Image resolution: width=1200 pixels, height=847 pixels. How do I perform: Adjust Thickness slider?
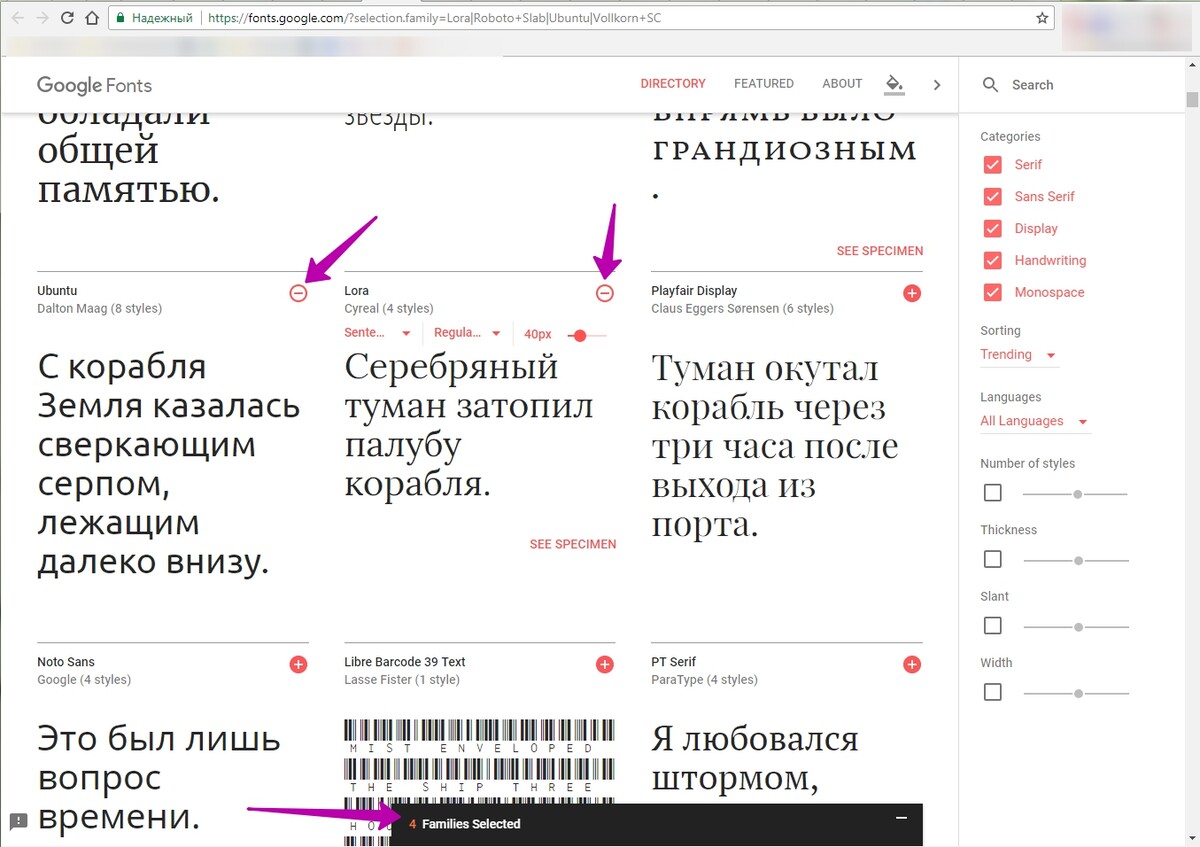(1075, 561)
